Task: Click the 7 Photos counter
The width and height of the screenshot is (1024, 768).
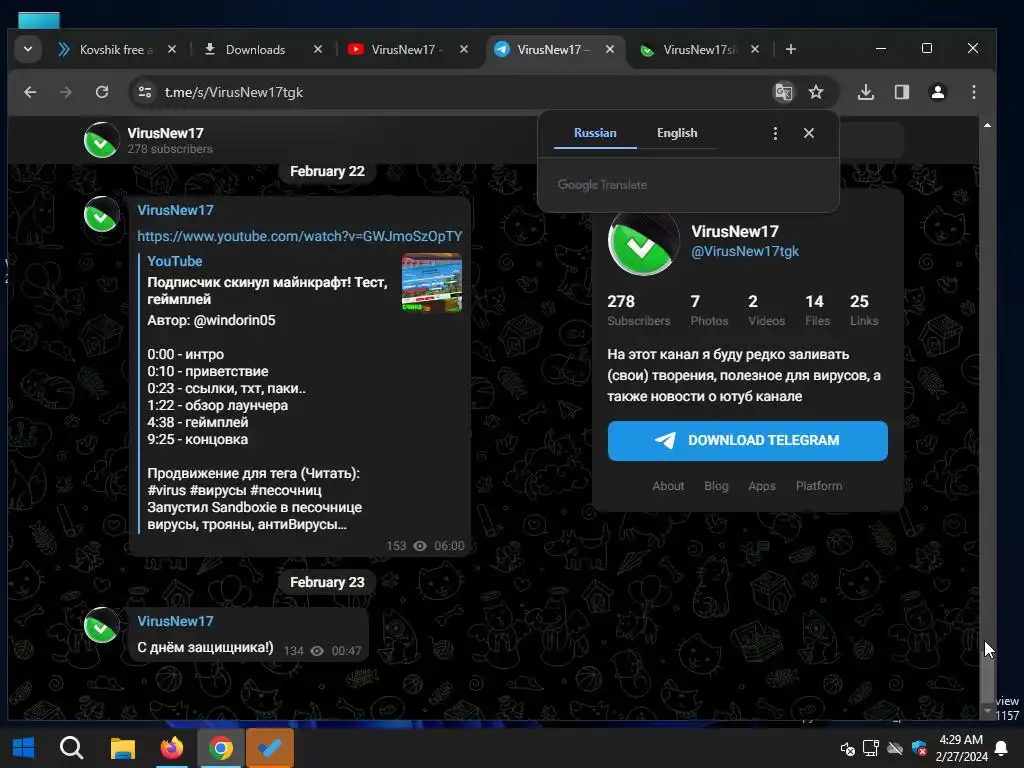Action: 709,310
